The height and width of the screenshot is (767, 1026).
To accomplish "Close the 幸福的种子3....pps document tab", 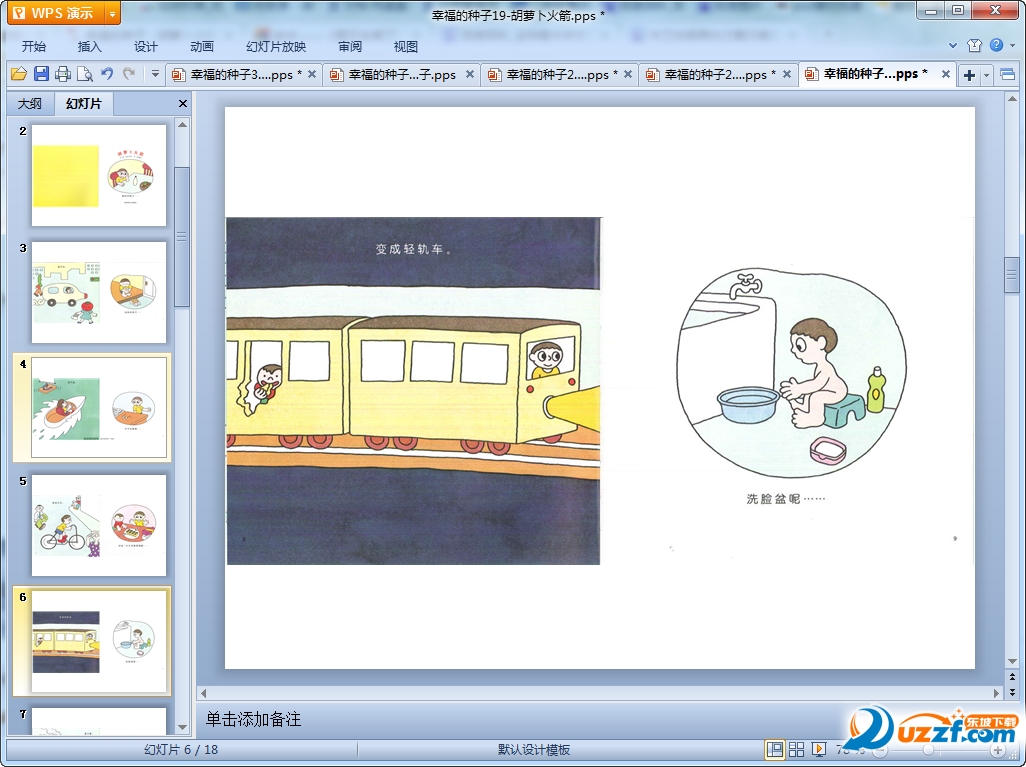I will (312, 74).
